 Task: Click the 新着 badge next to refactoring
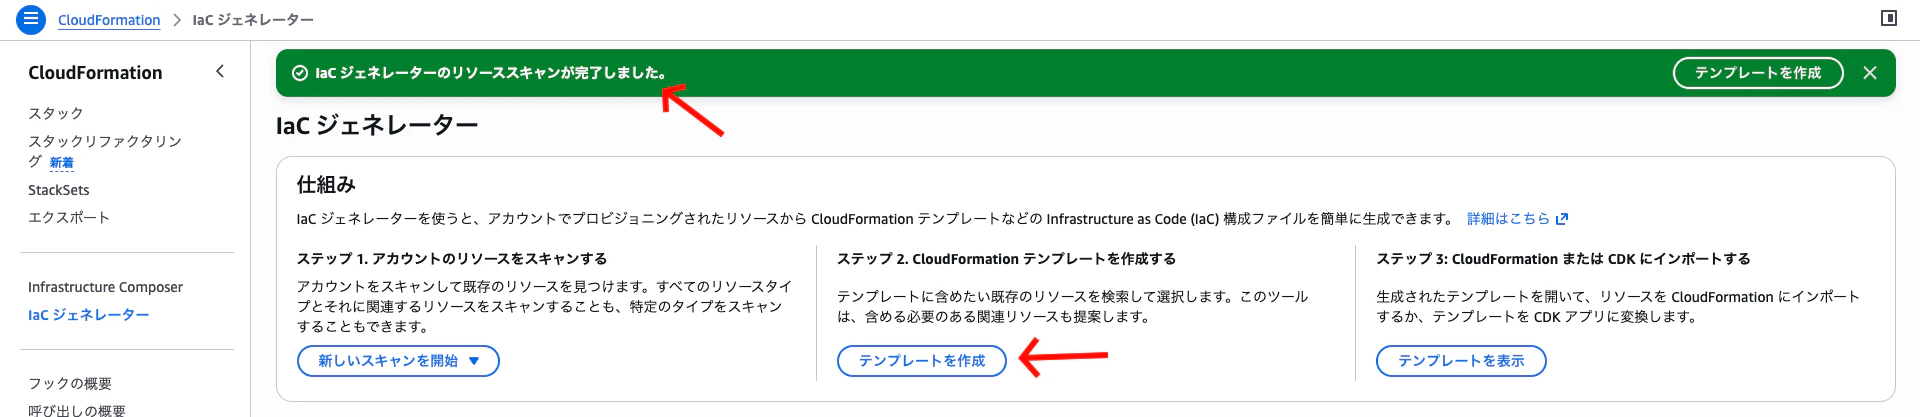(x=62, y=163)
